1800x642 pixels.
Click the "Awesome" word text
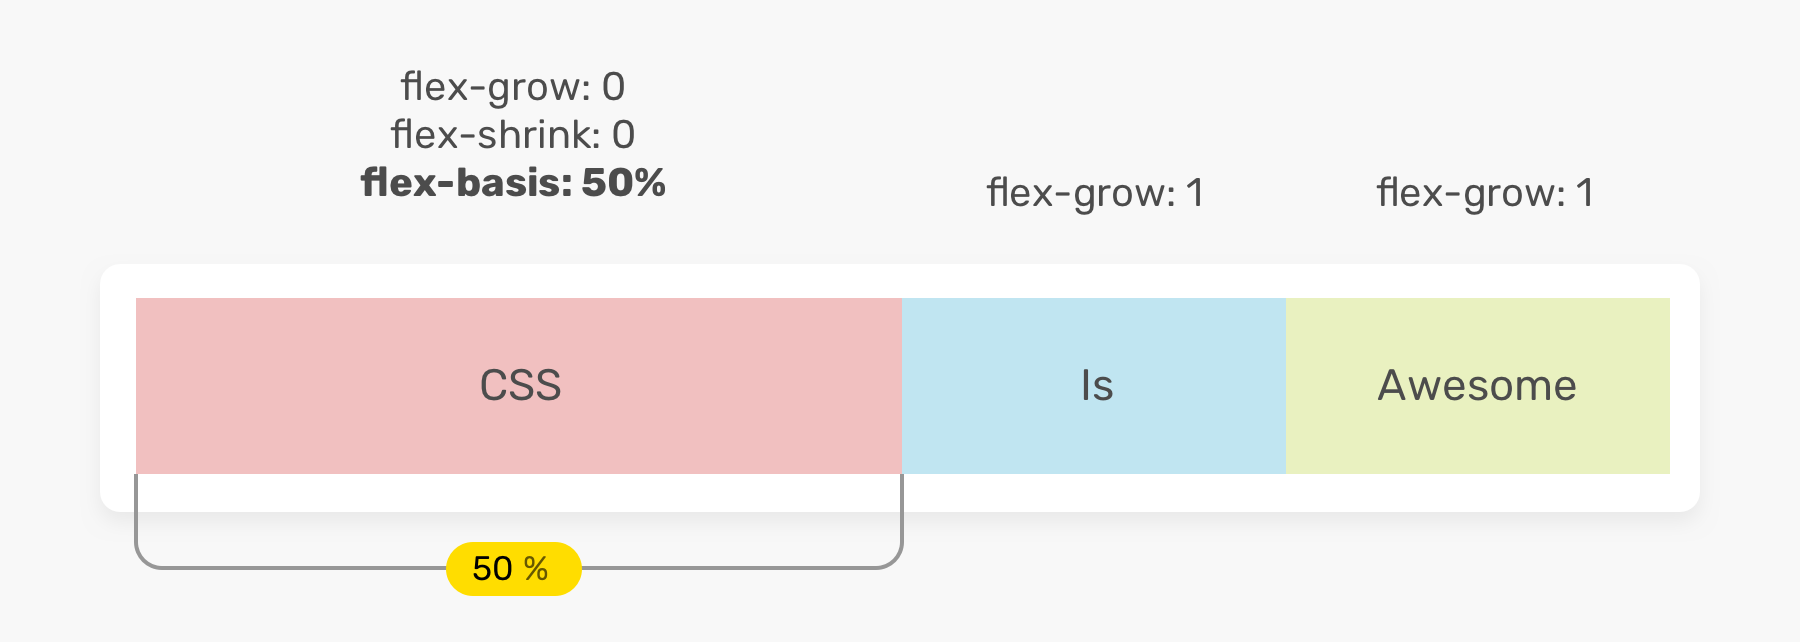click(x=1477, y=386)
